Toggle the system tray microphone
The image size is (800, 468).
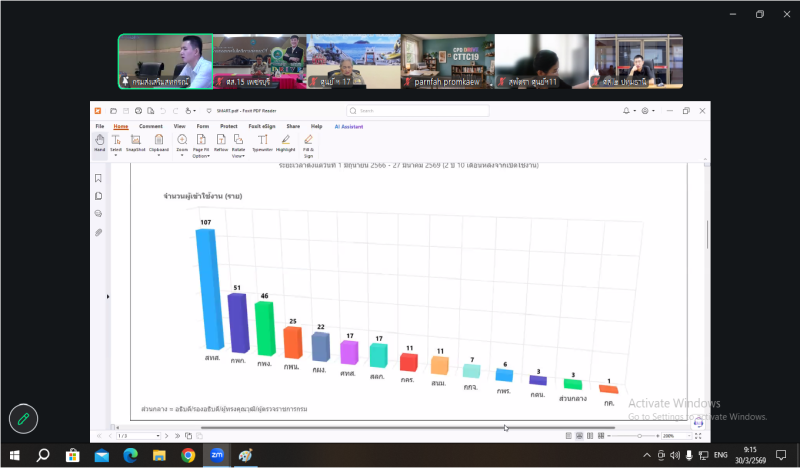coord(688,455)
